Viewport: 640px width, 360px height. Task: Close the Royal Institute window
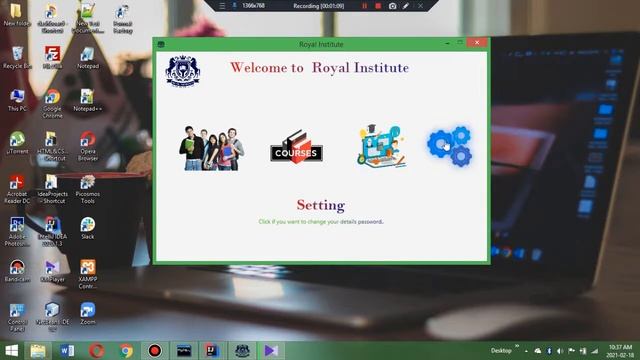(477, 42)
